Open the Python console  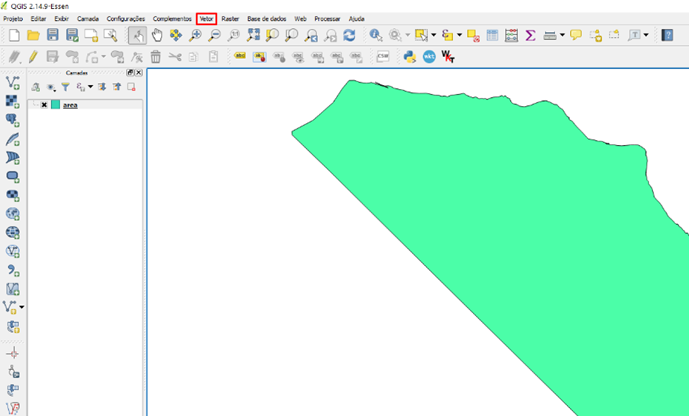(x=410, y=57)
